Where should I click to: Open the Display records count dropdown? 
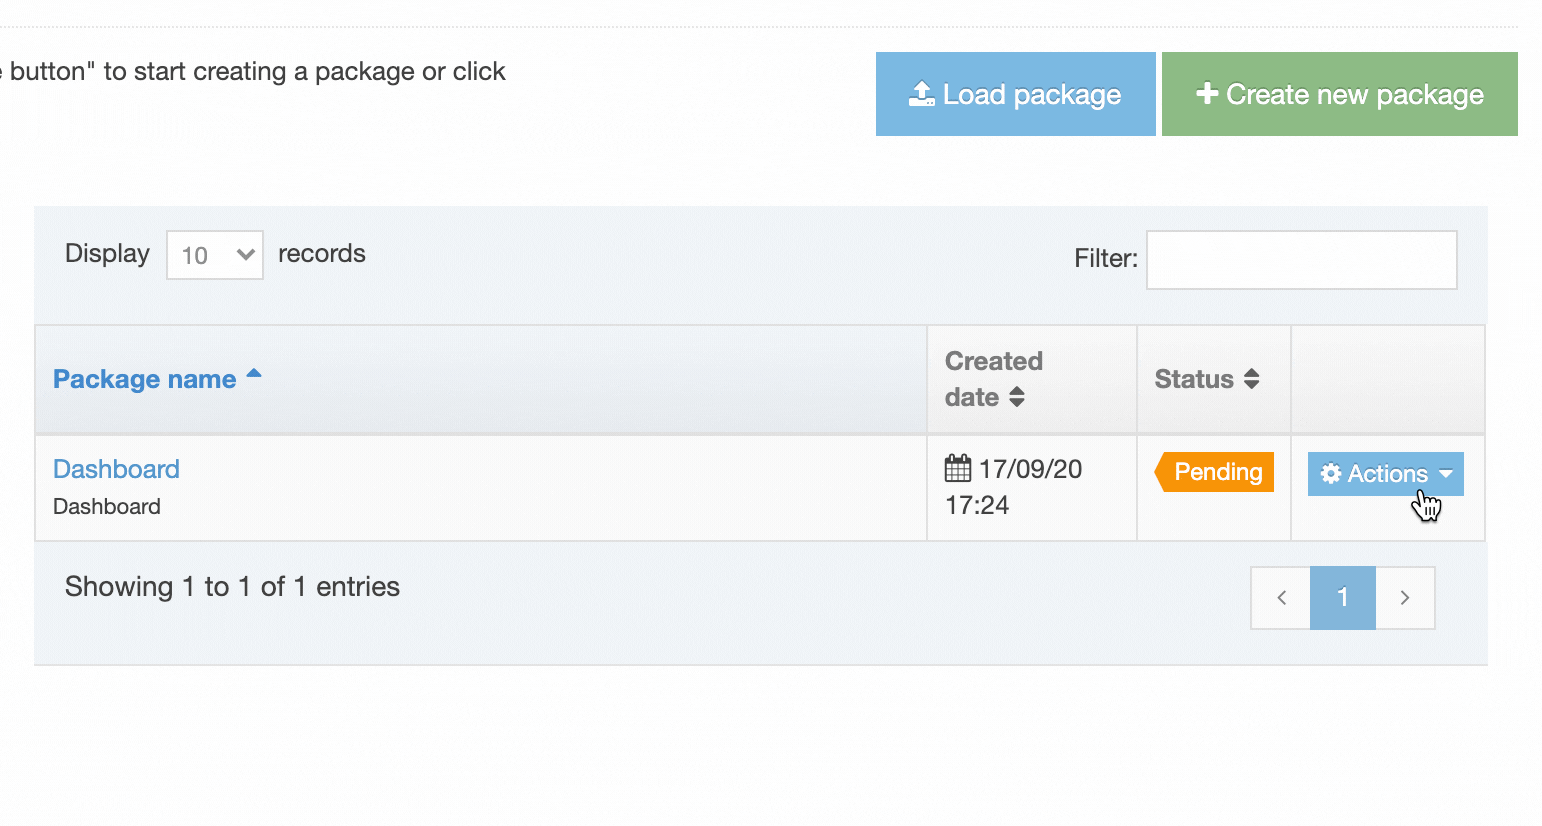coord(214,255)
